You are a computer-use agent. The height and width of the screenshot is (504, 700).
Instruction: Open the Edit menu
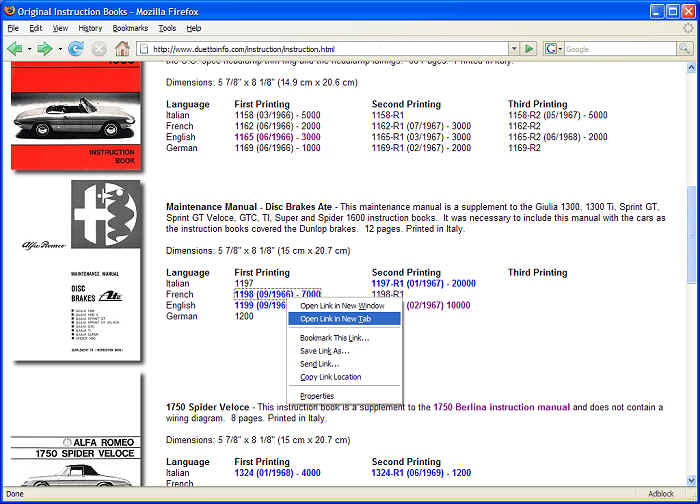click(x=35, y=28)
